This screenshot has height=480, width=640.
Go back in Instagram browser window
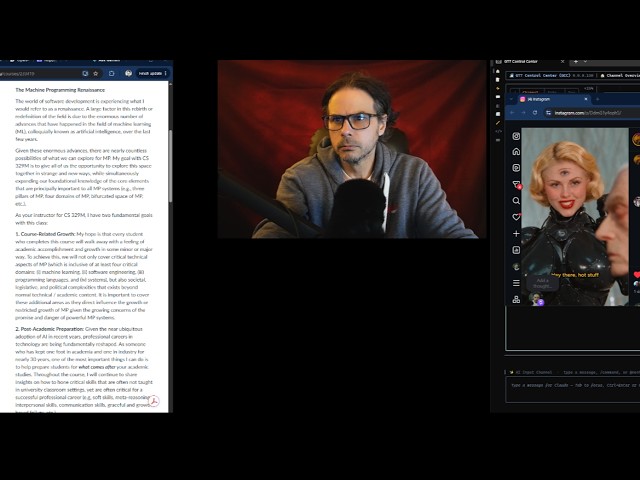[512, 112]
